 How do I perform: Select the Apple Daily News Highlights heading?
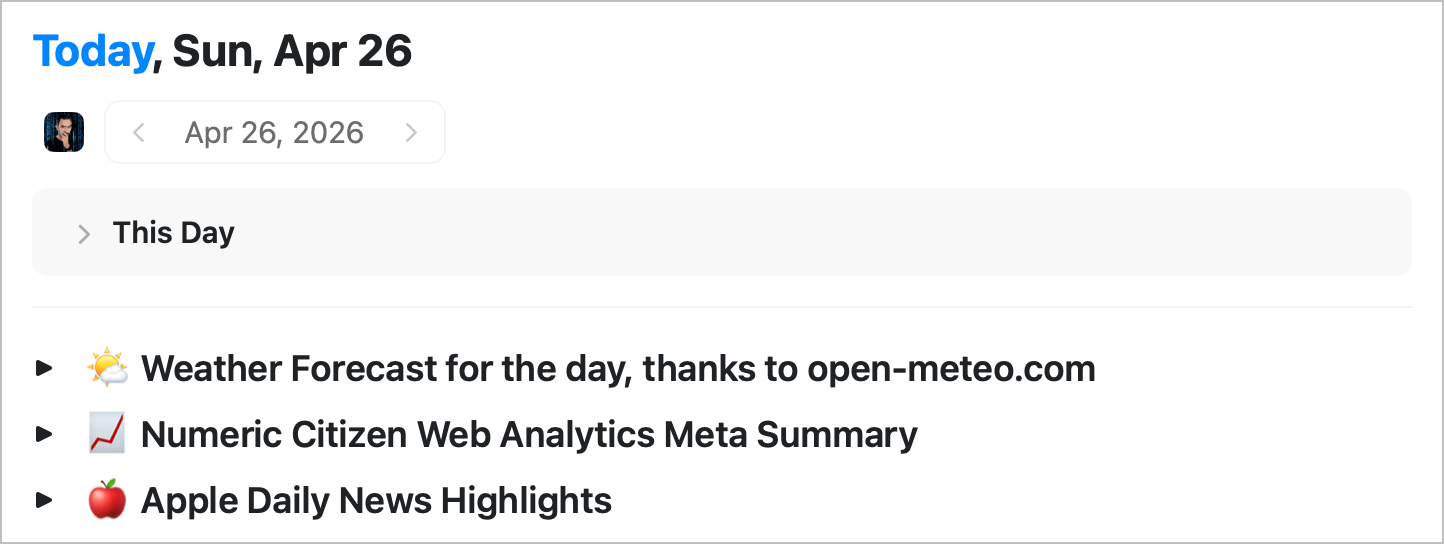[x=376, y=500]
